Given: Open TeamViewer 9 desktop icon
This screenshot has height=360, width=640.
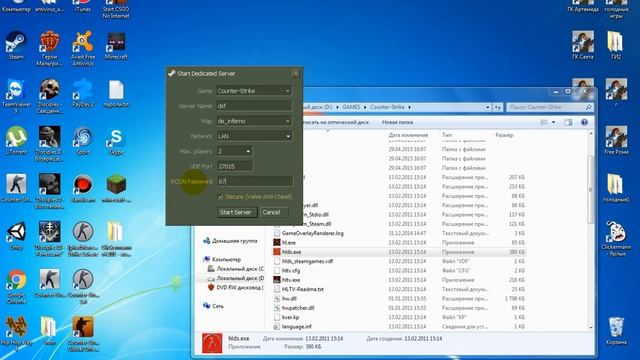Looking at the screenshot, I should coord(16,96).
